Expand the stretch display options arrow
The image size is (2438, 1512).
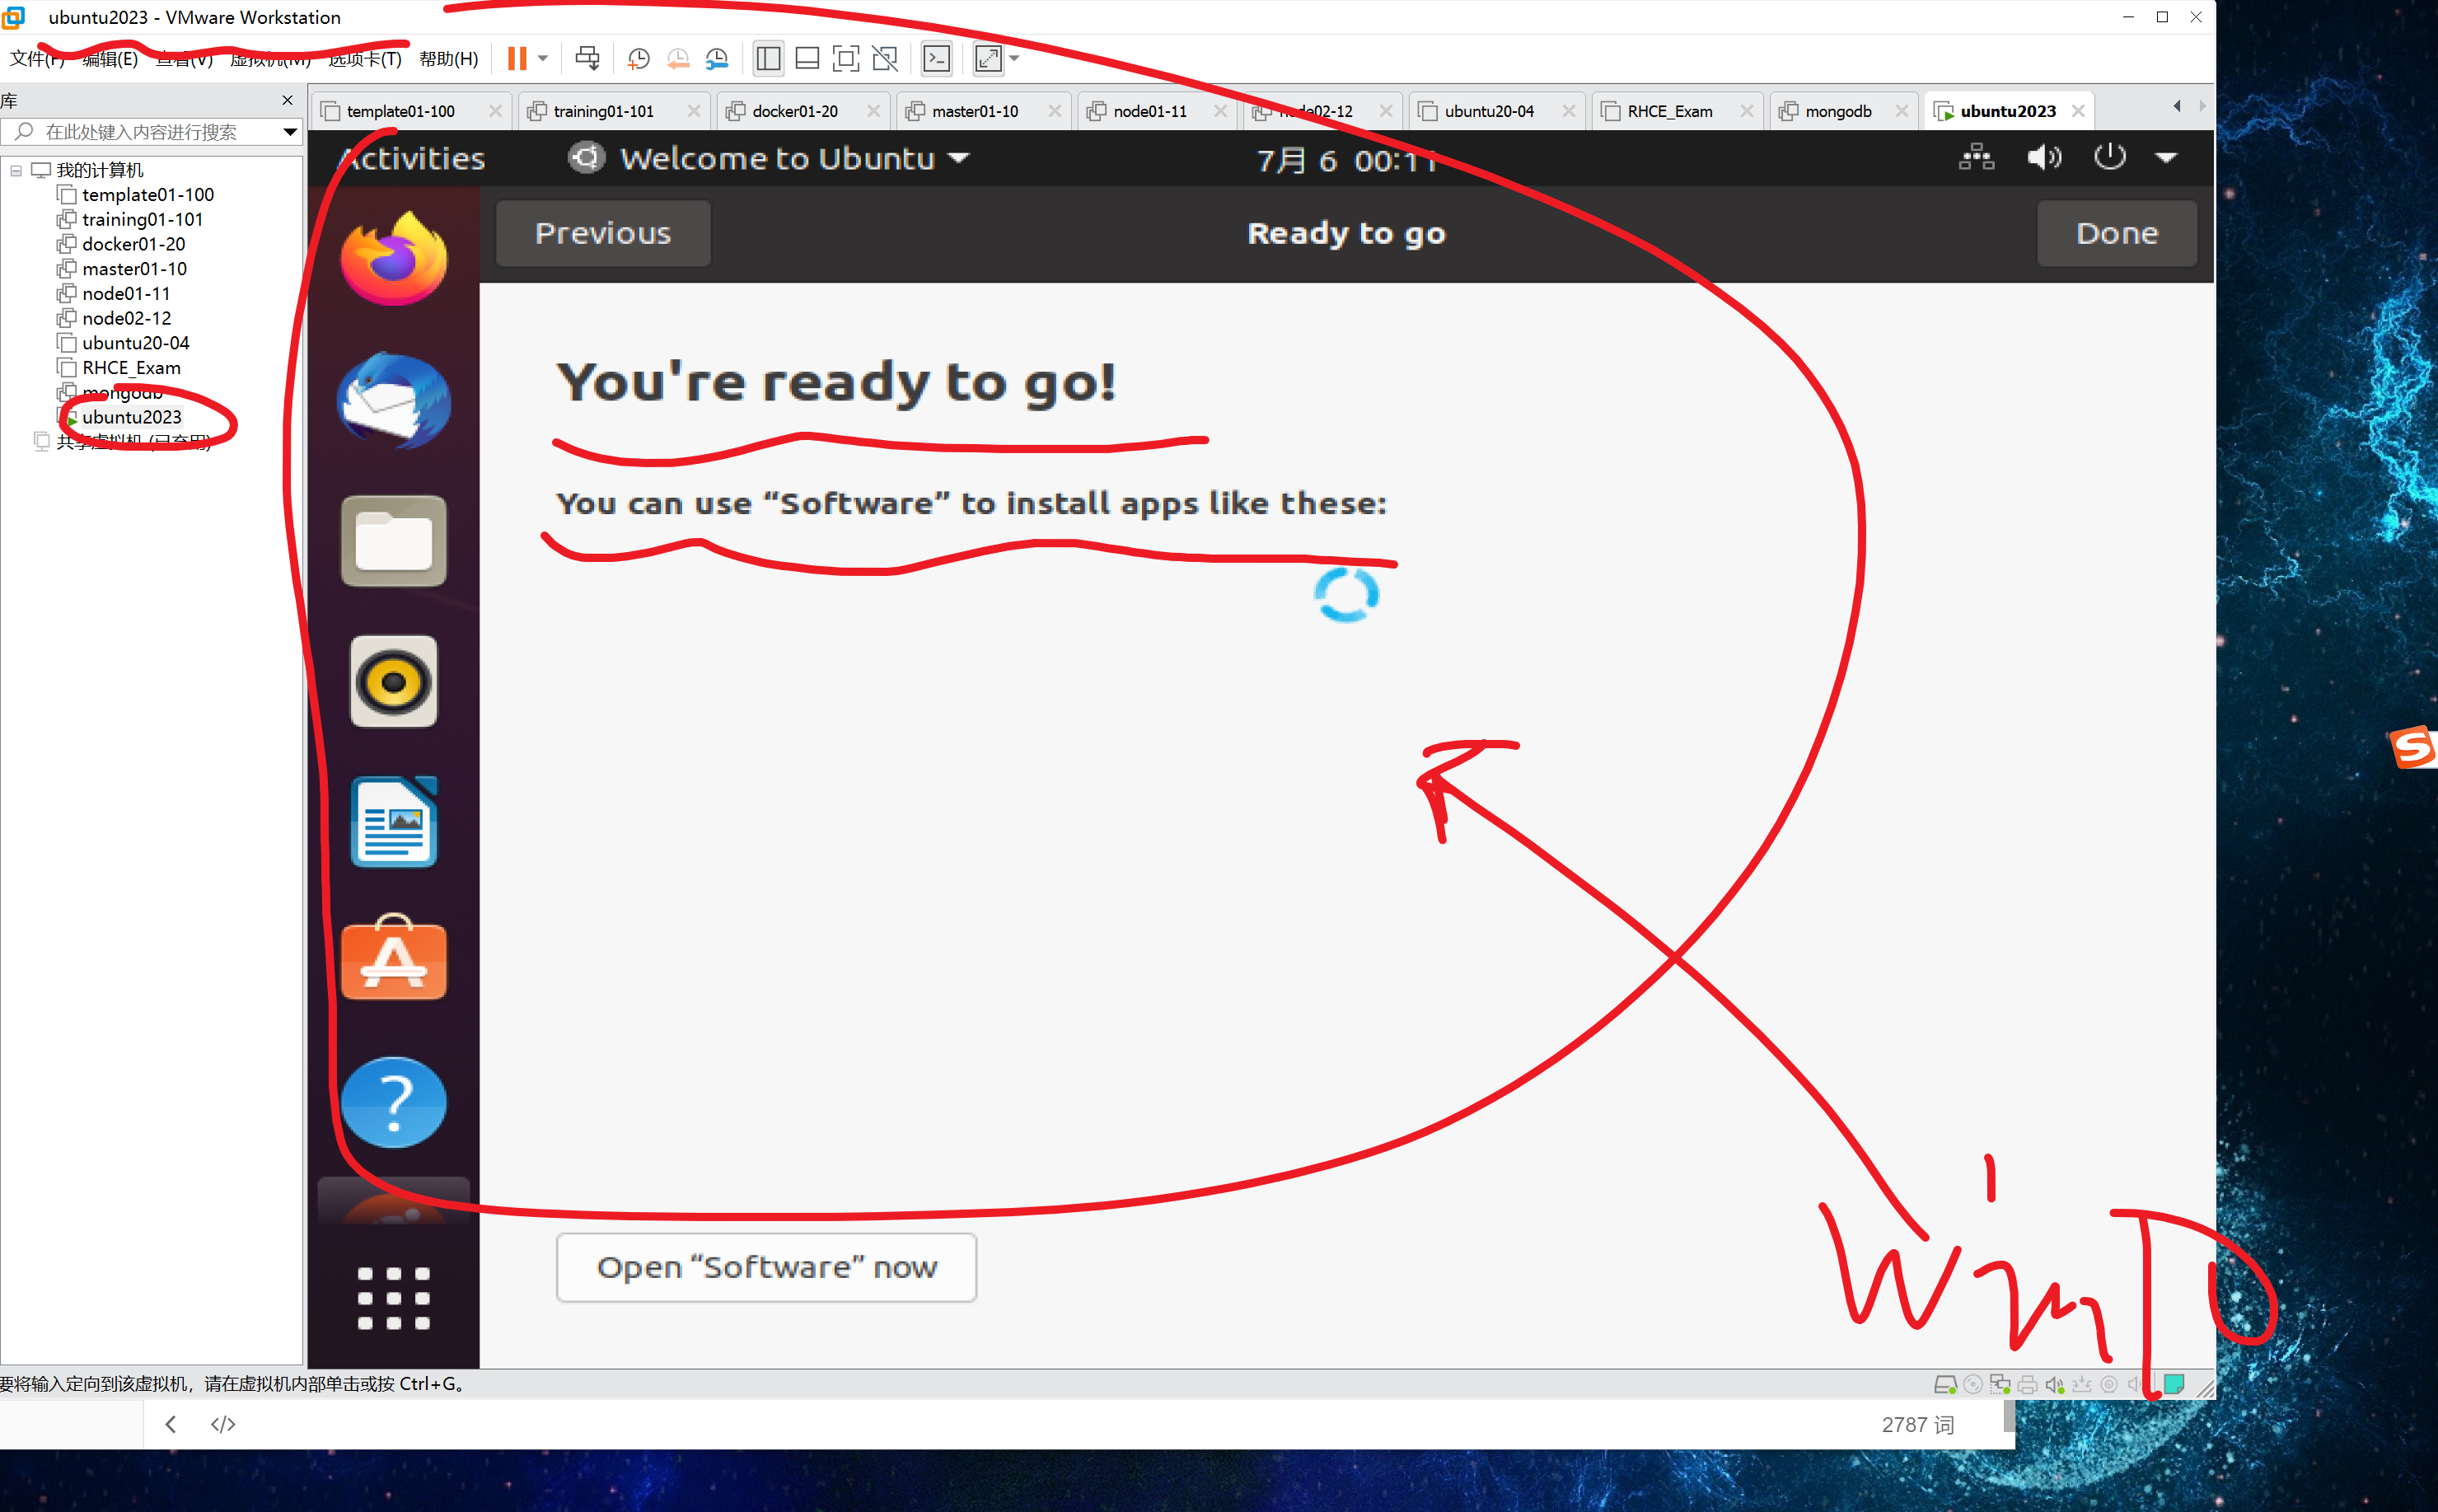tap(1014, 59)
